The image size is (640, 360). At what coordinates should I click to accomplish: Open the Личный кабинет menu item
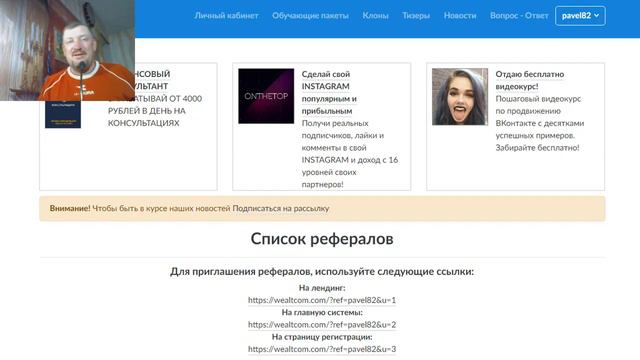(226, 16)
